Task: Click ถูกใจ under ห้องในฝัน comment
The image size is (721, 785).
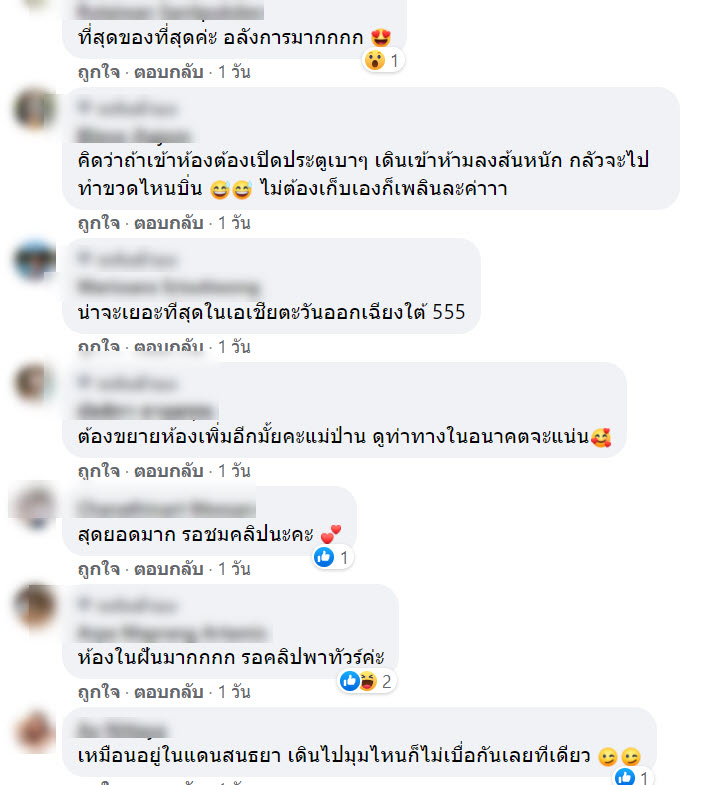Action: coord(99,692)
